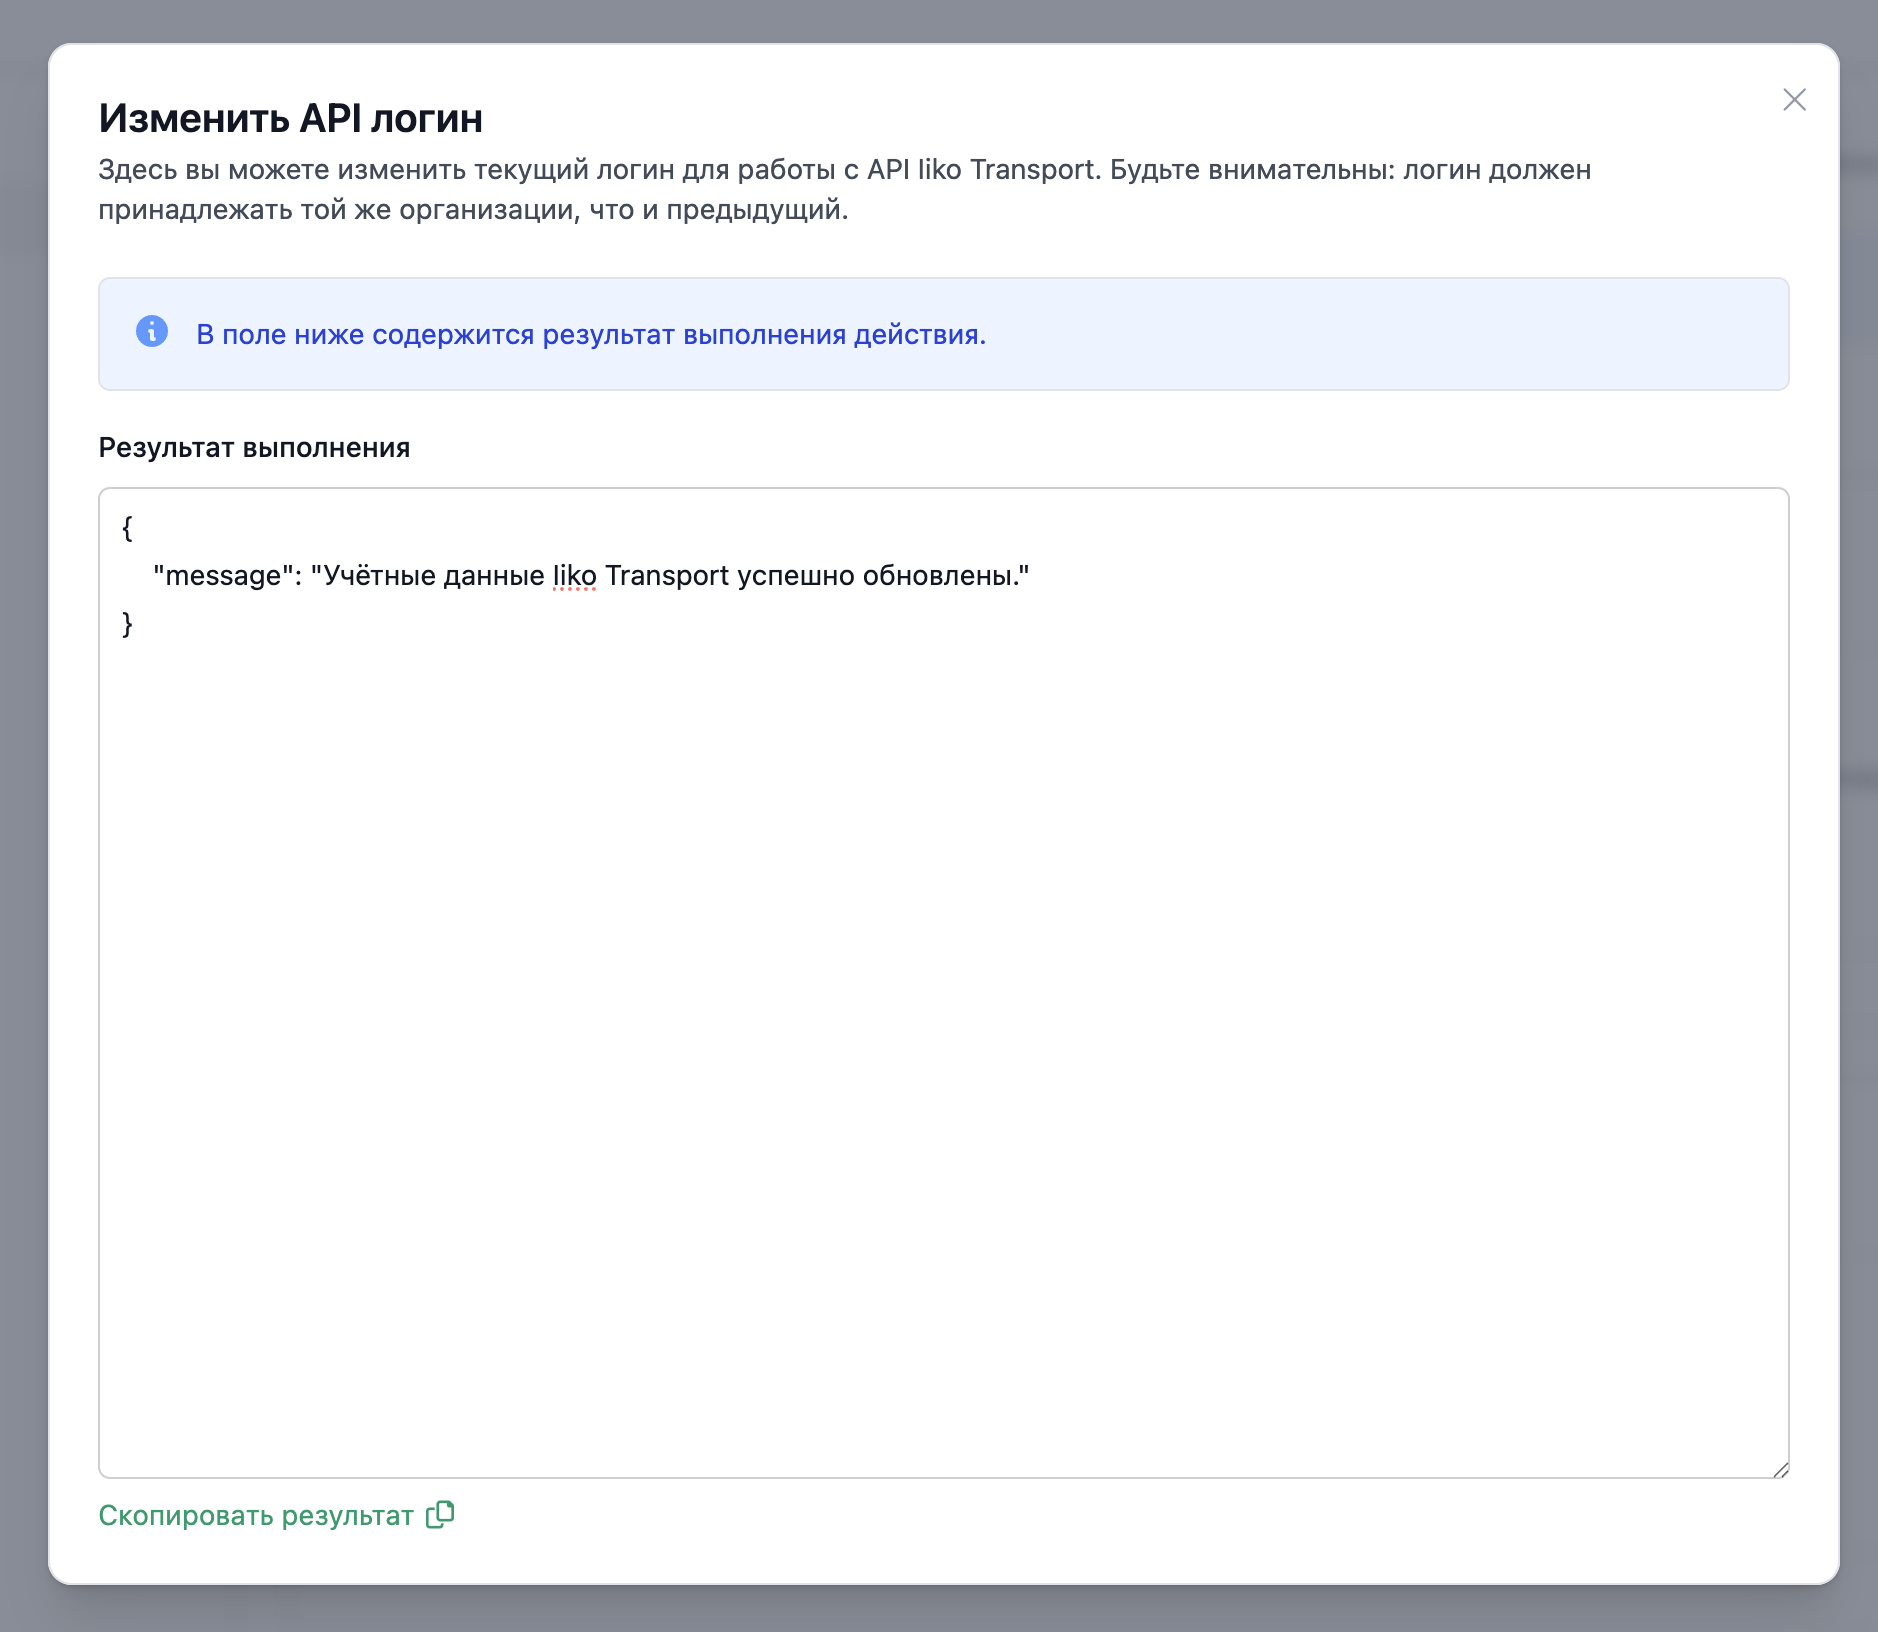Place cursor at opening curly brace
Viewport: 1878px width, 1632px height.
point(127,528)
